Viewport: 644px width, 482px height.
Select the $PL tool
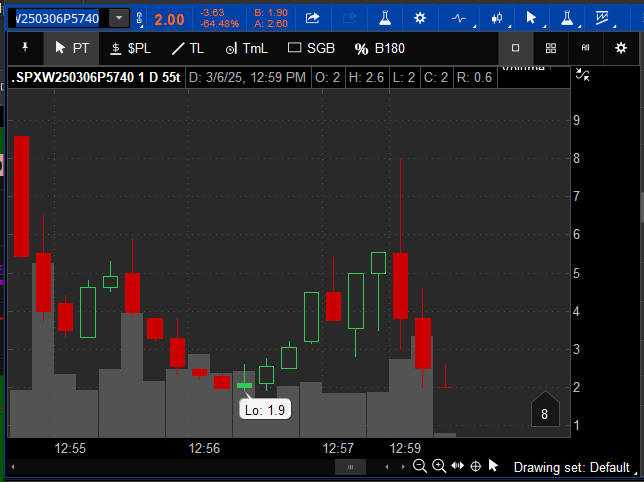click(x=131, y=48)
